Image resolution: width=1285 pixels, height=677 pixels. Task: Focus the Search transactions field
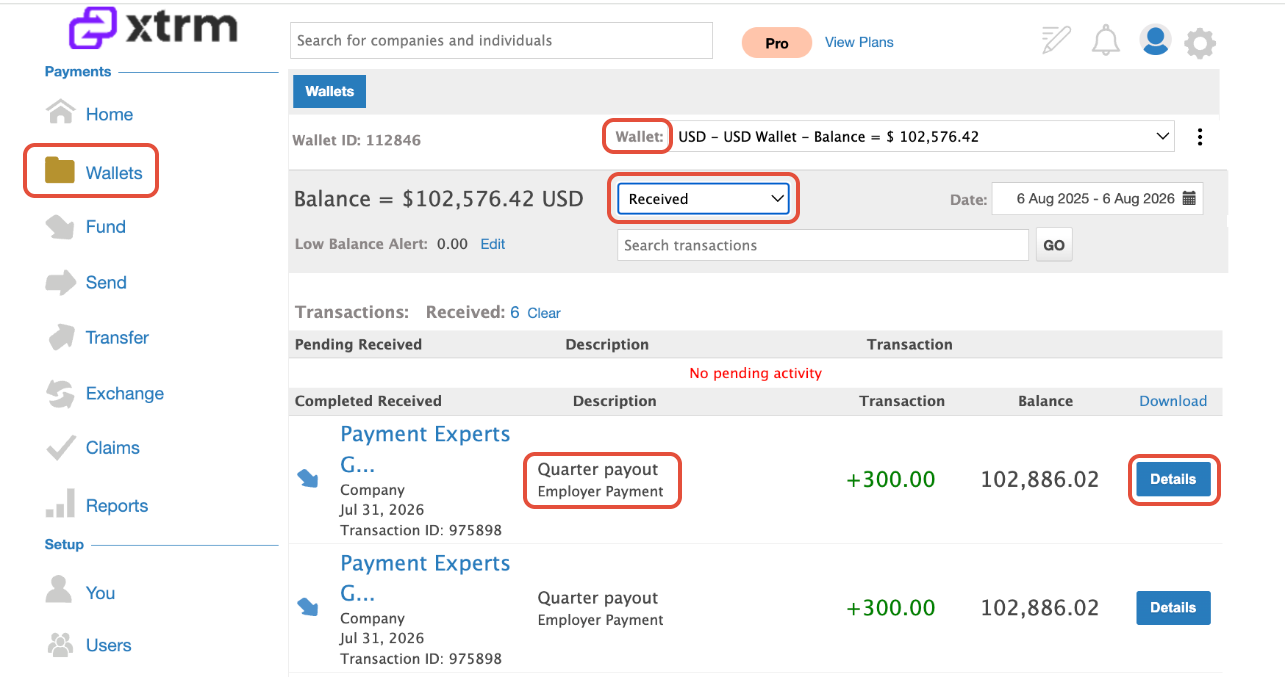point(823,245)
